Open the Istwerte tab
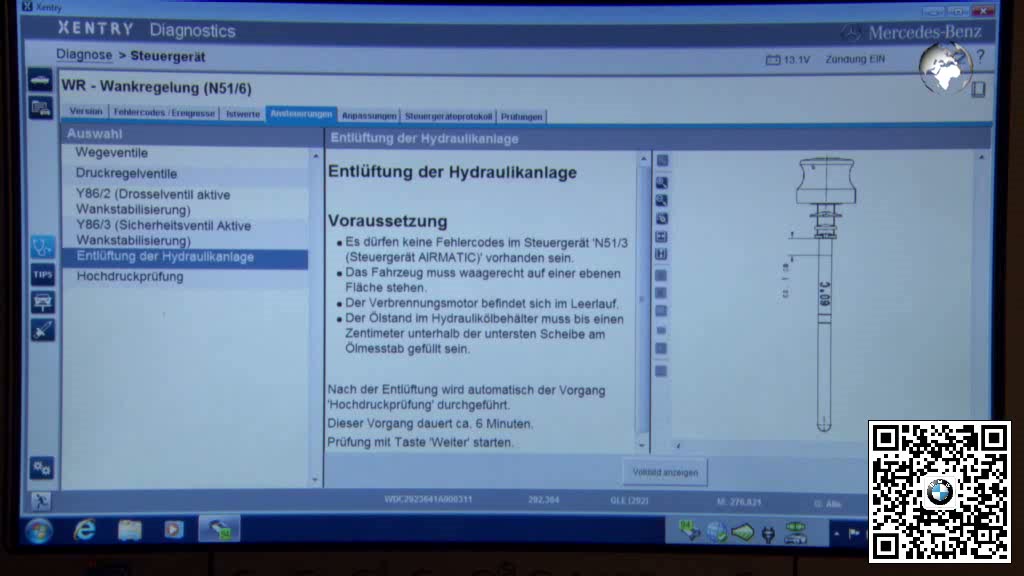1024x576 pixels. point(243,114)
